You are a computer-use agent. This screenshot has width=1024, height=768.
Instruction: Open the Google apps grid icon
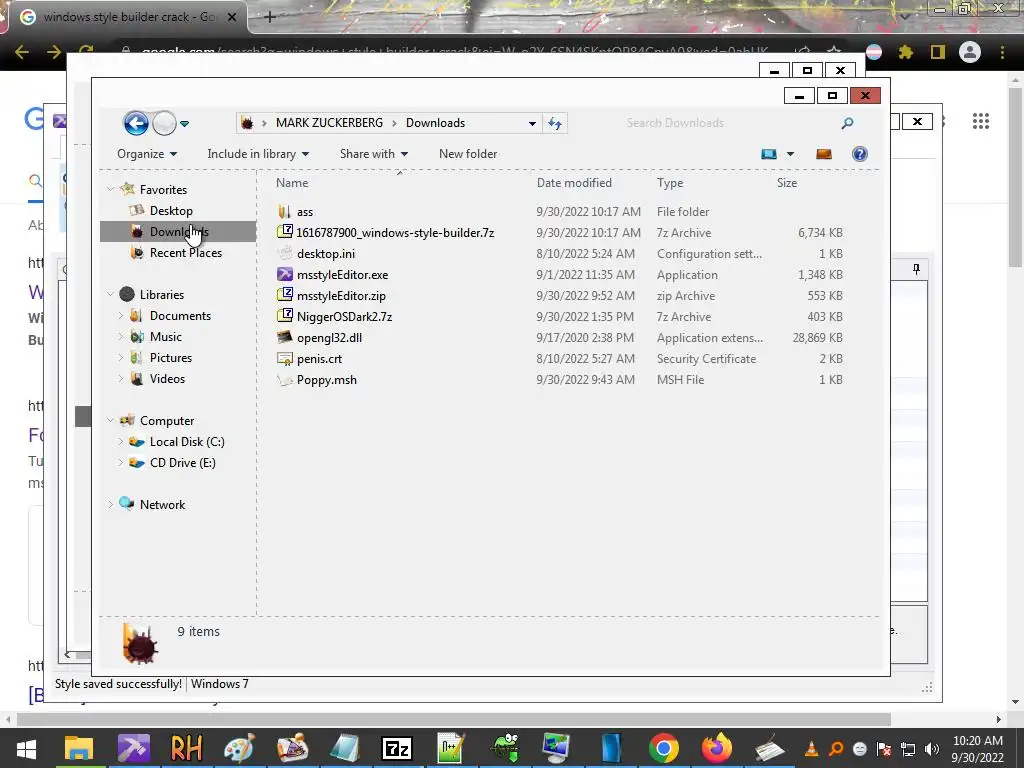point(981,121)
